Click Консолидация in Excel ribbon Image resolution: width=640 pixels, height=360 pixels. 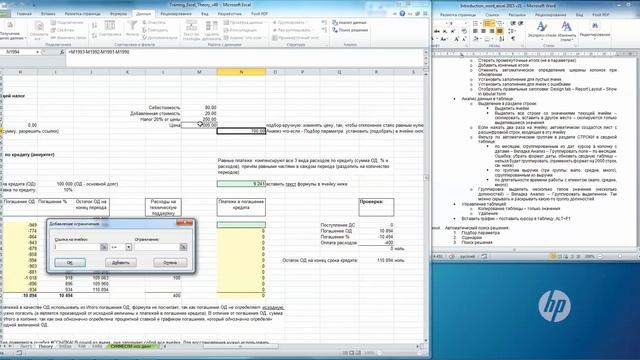click(x=240, y=30)
